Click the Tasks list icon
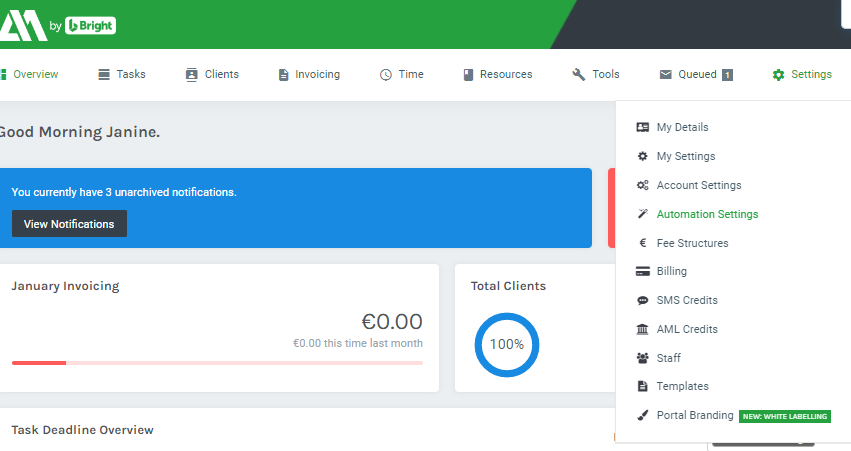Viewport: 851px width, 451px height. coord(104,74)
